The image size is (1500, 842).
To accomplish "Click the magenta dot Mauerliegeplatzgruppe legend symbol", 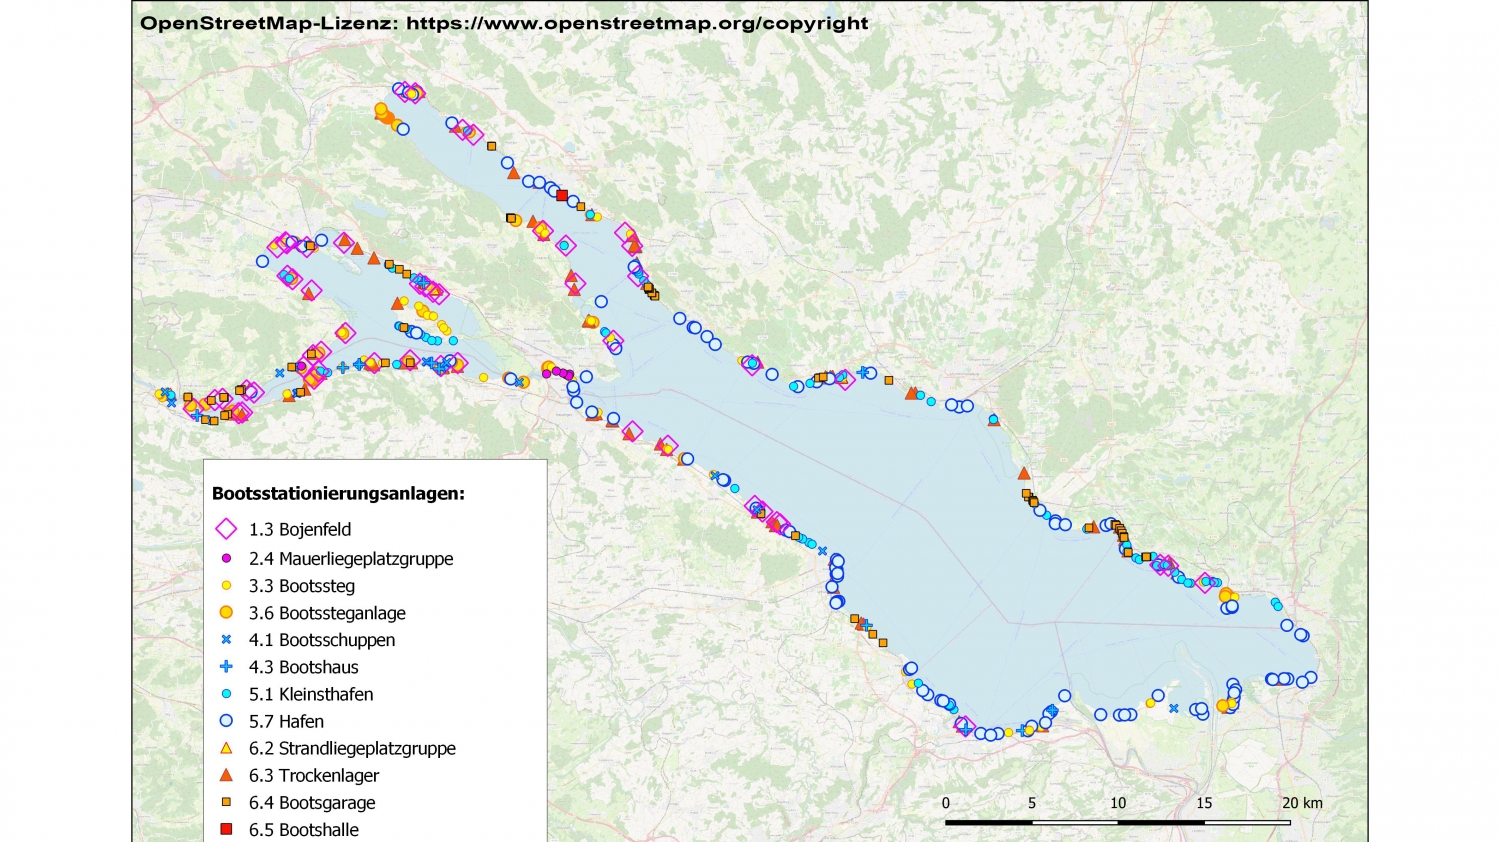I will (x=226, y=558).
